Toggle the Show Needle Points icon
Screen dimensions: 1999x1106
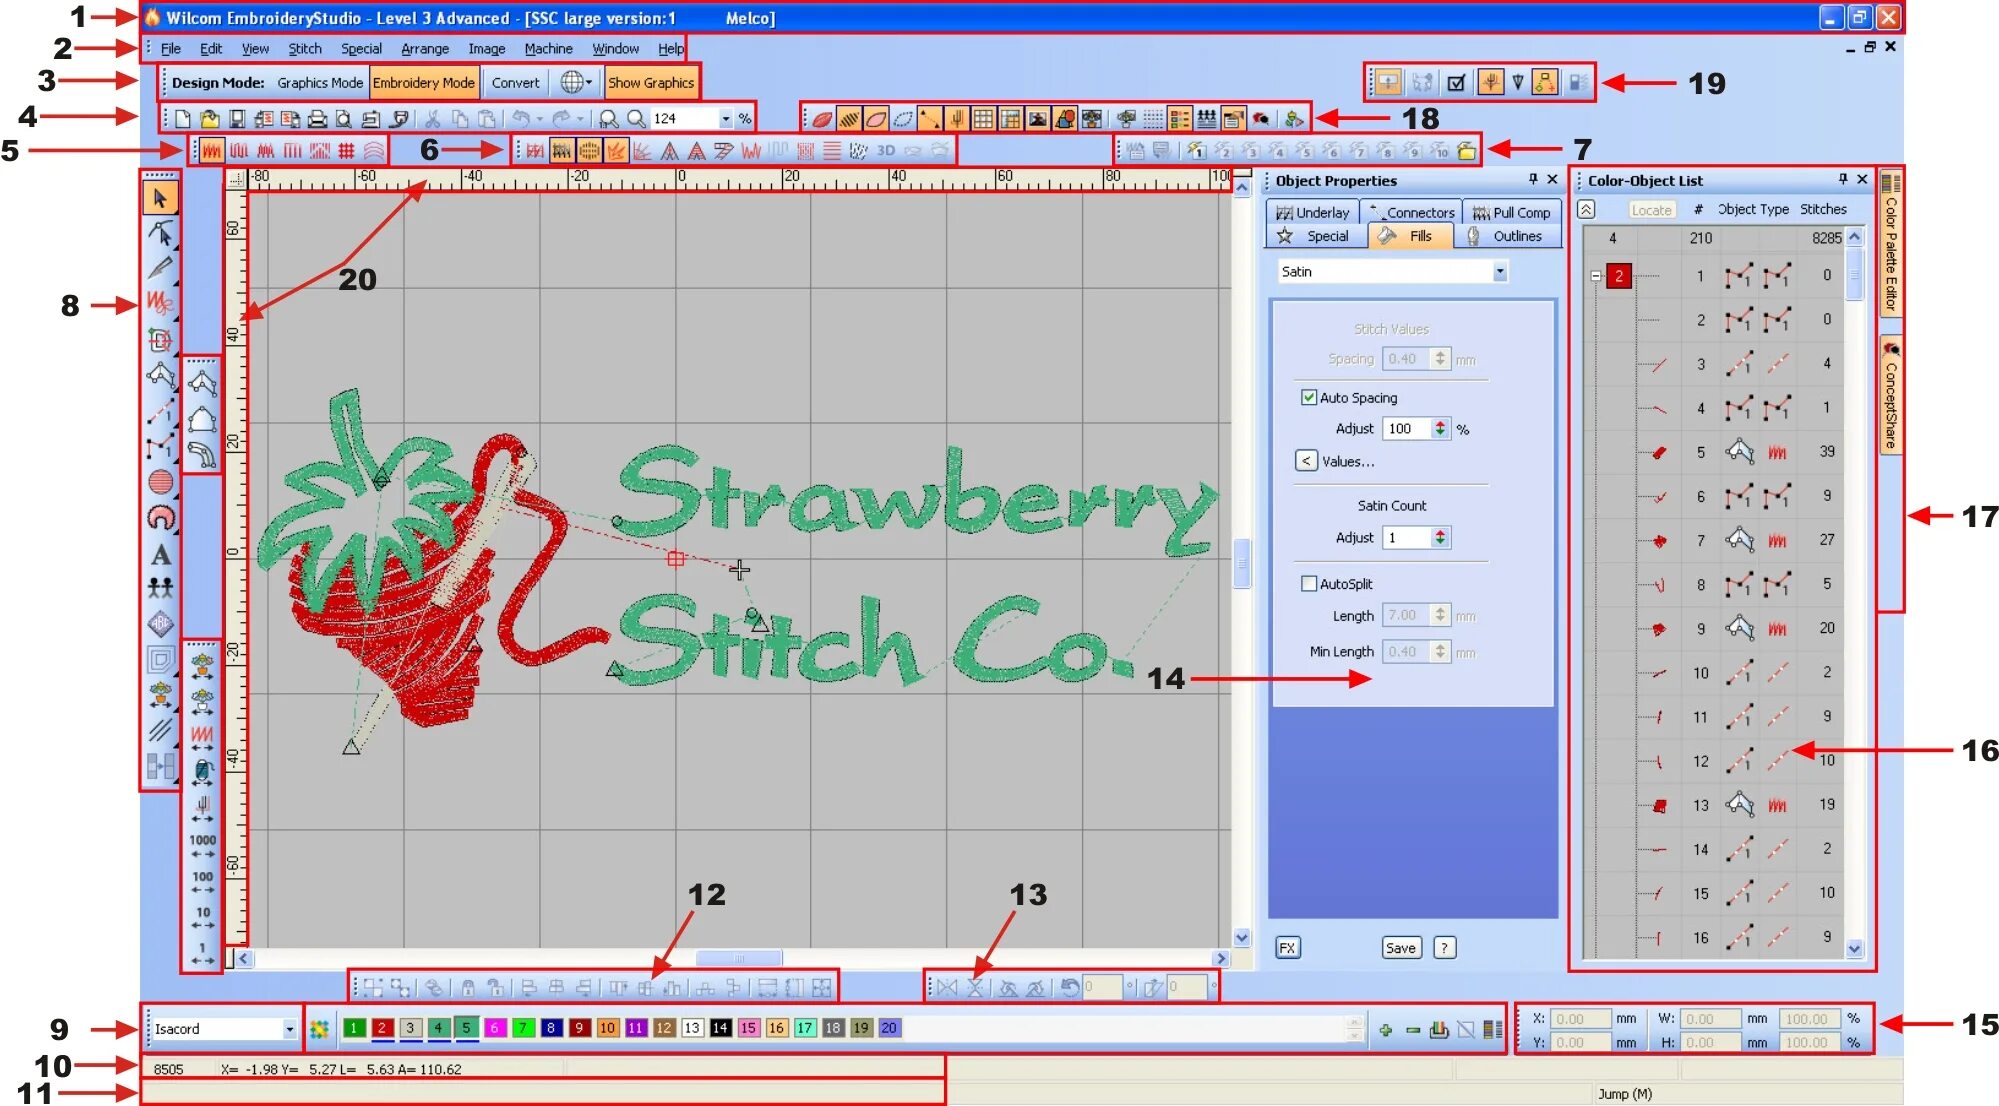click(x=903, y=120)
